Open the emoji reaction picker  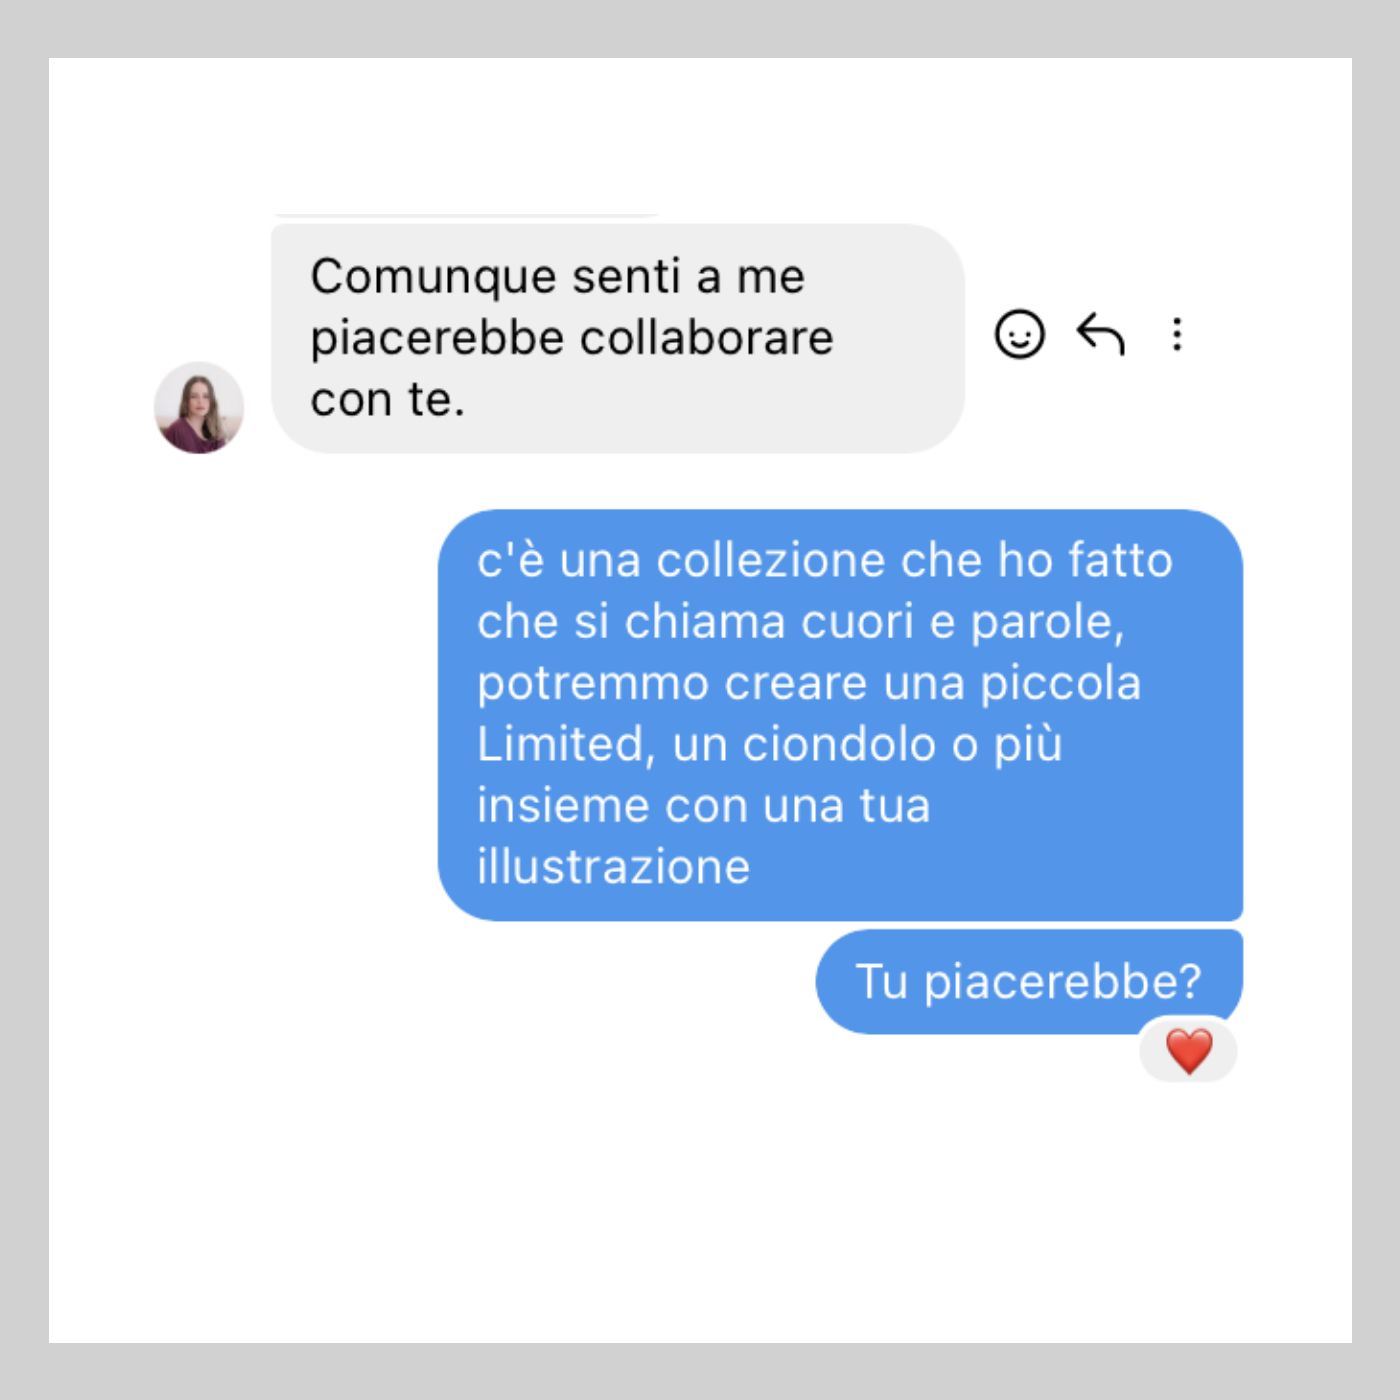[1019, 334]
